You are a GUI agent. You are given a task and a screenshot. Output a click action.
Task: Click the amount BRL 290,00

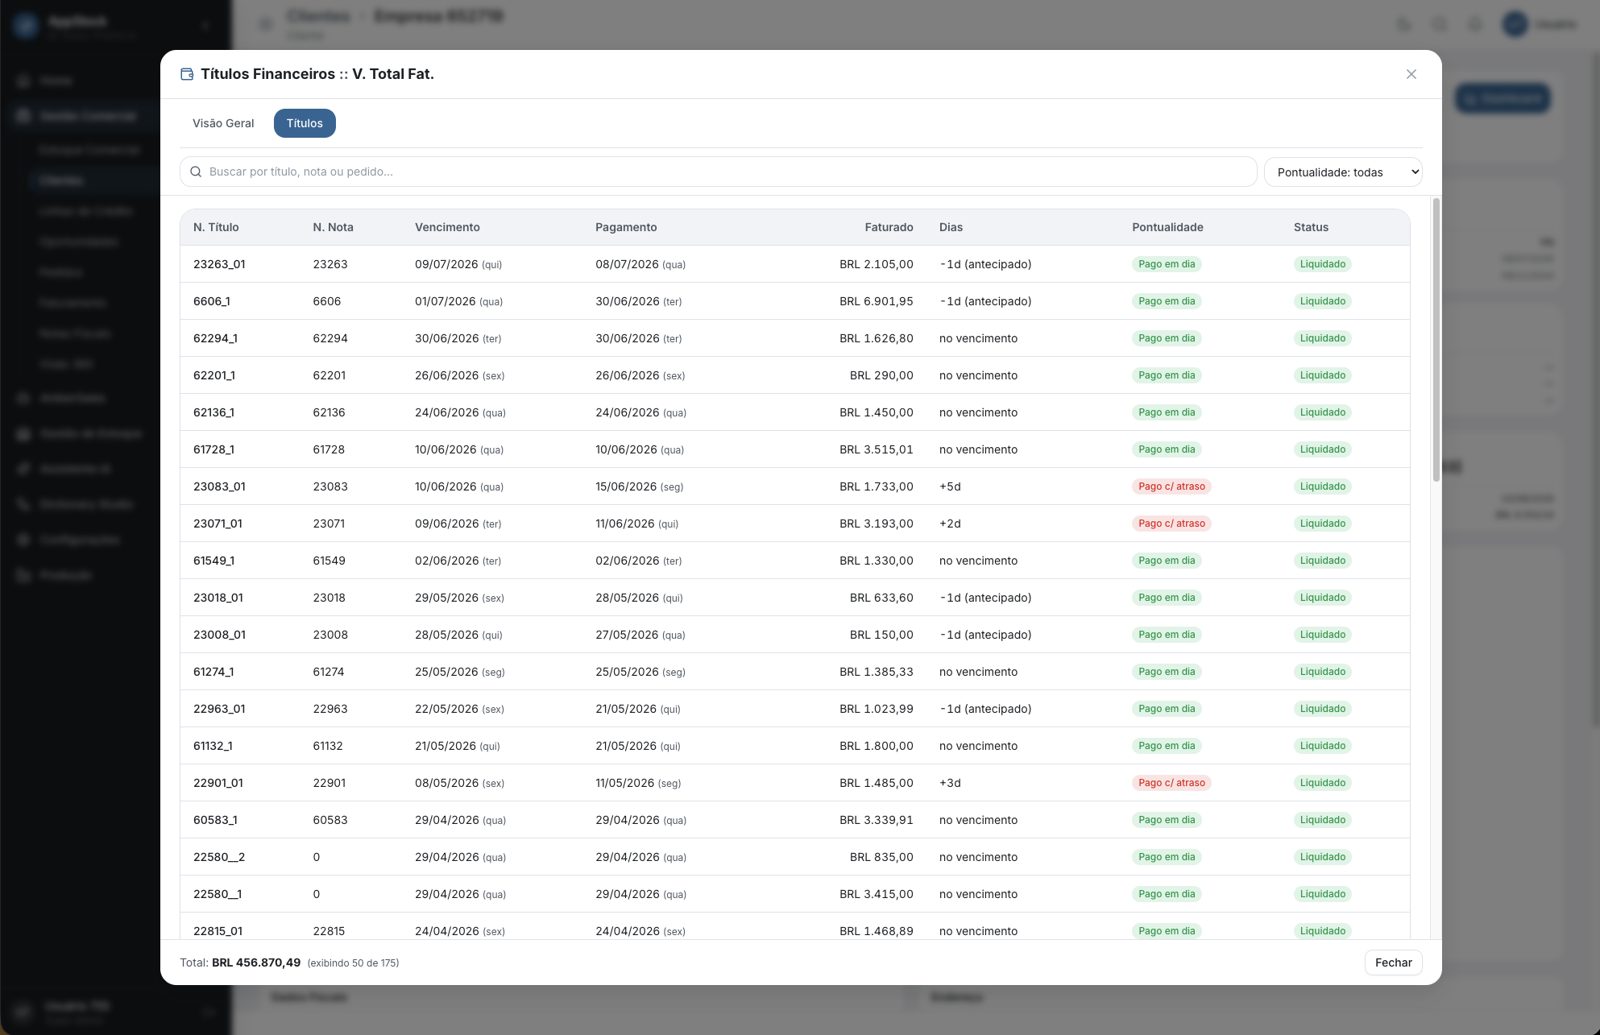(881, 375)
